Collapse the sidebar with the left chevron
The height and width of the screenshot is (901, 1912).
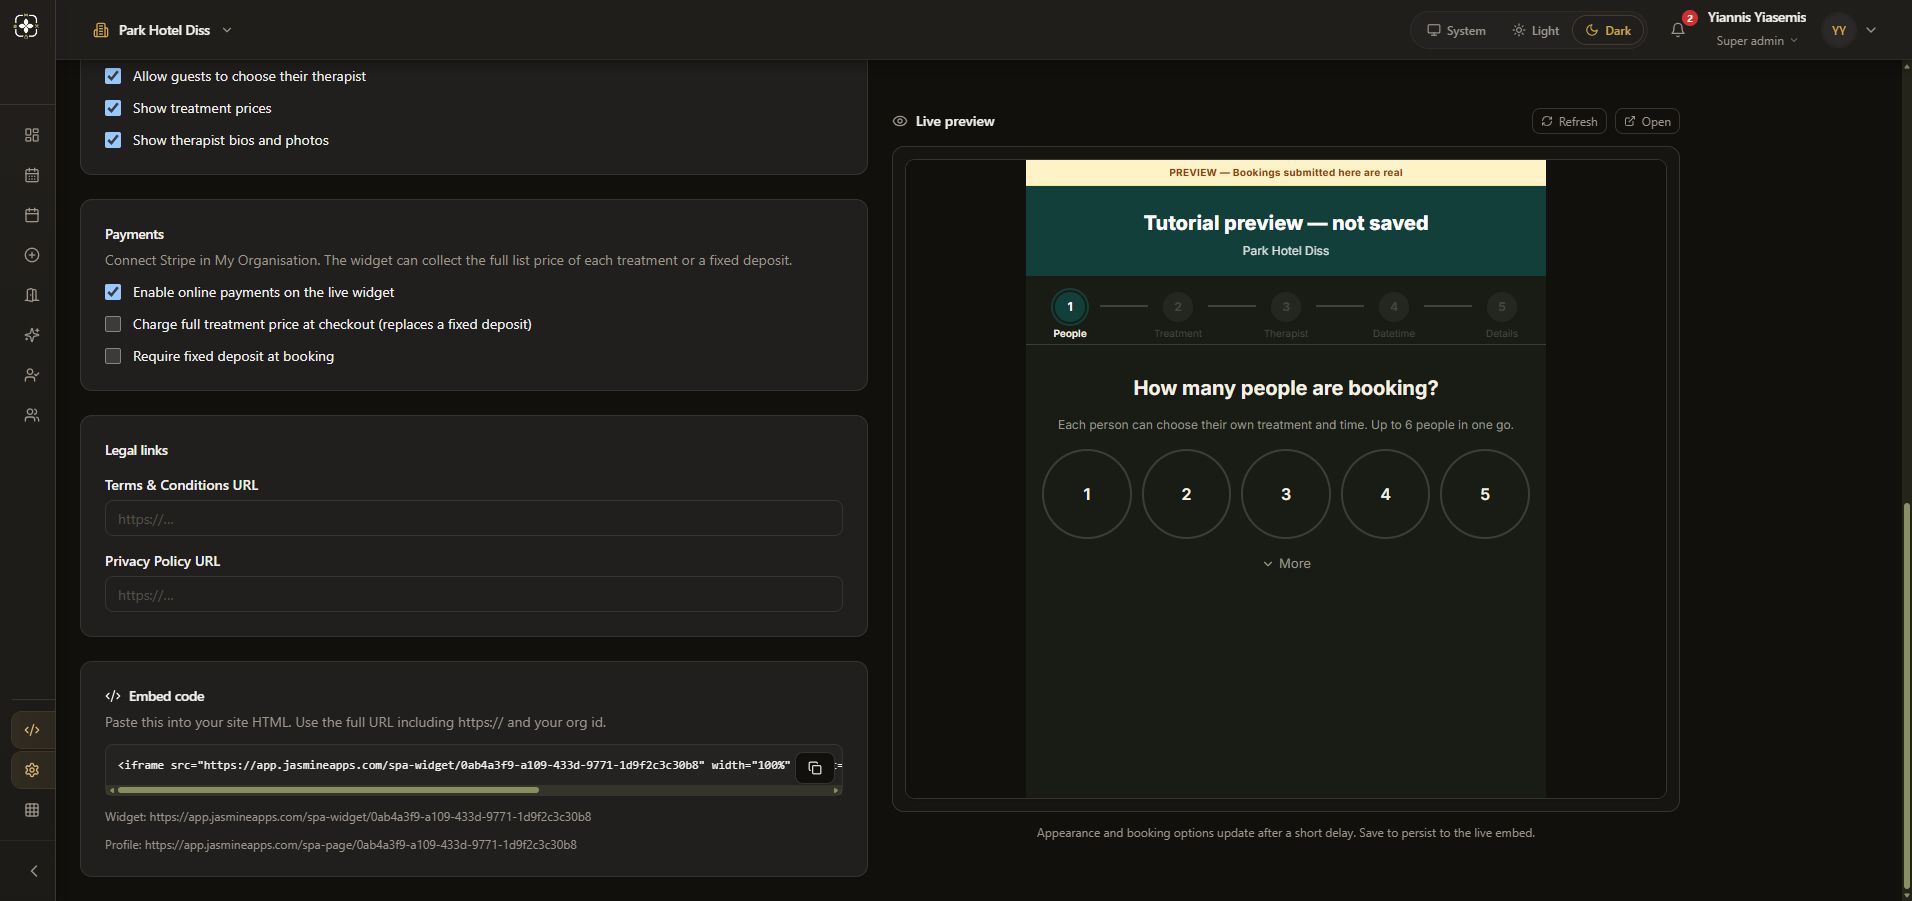[34, 871]
